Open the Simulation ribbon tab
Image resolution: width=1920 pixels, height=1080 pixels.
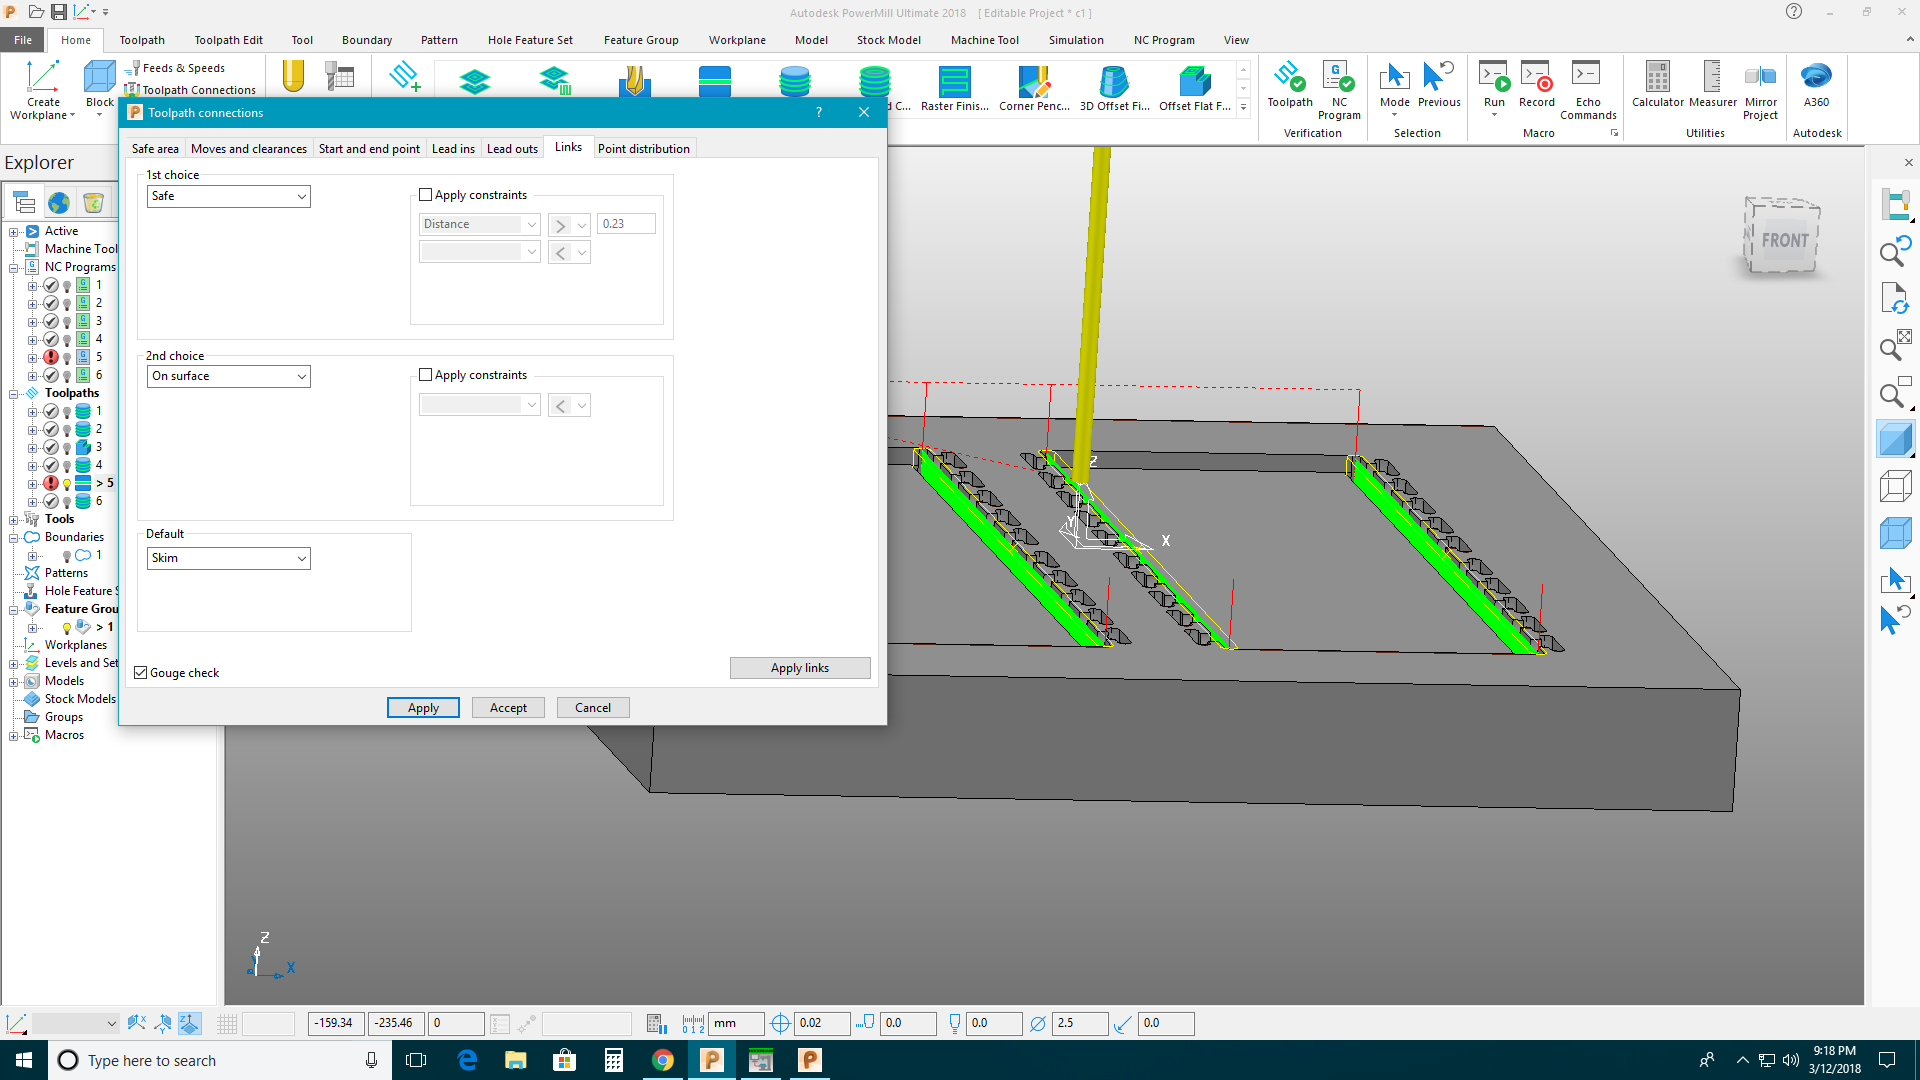[x=1076, y=40]
